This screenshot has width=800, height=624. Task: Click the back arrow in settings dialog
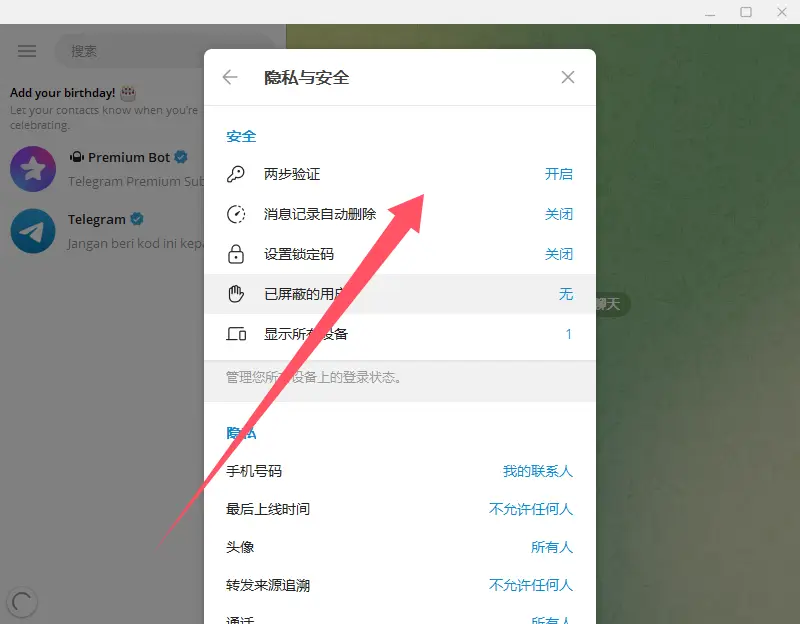tap(230, 77)
